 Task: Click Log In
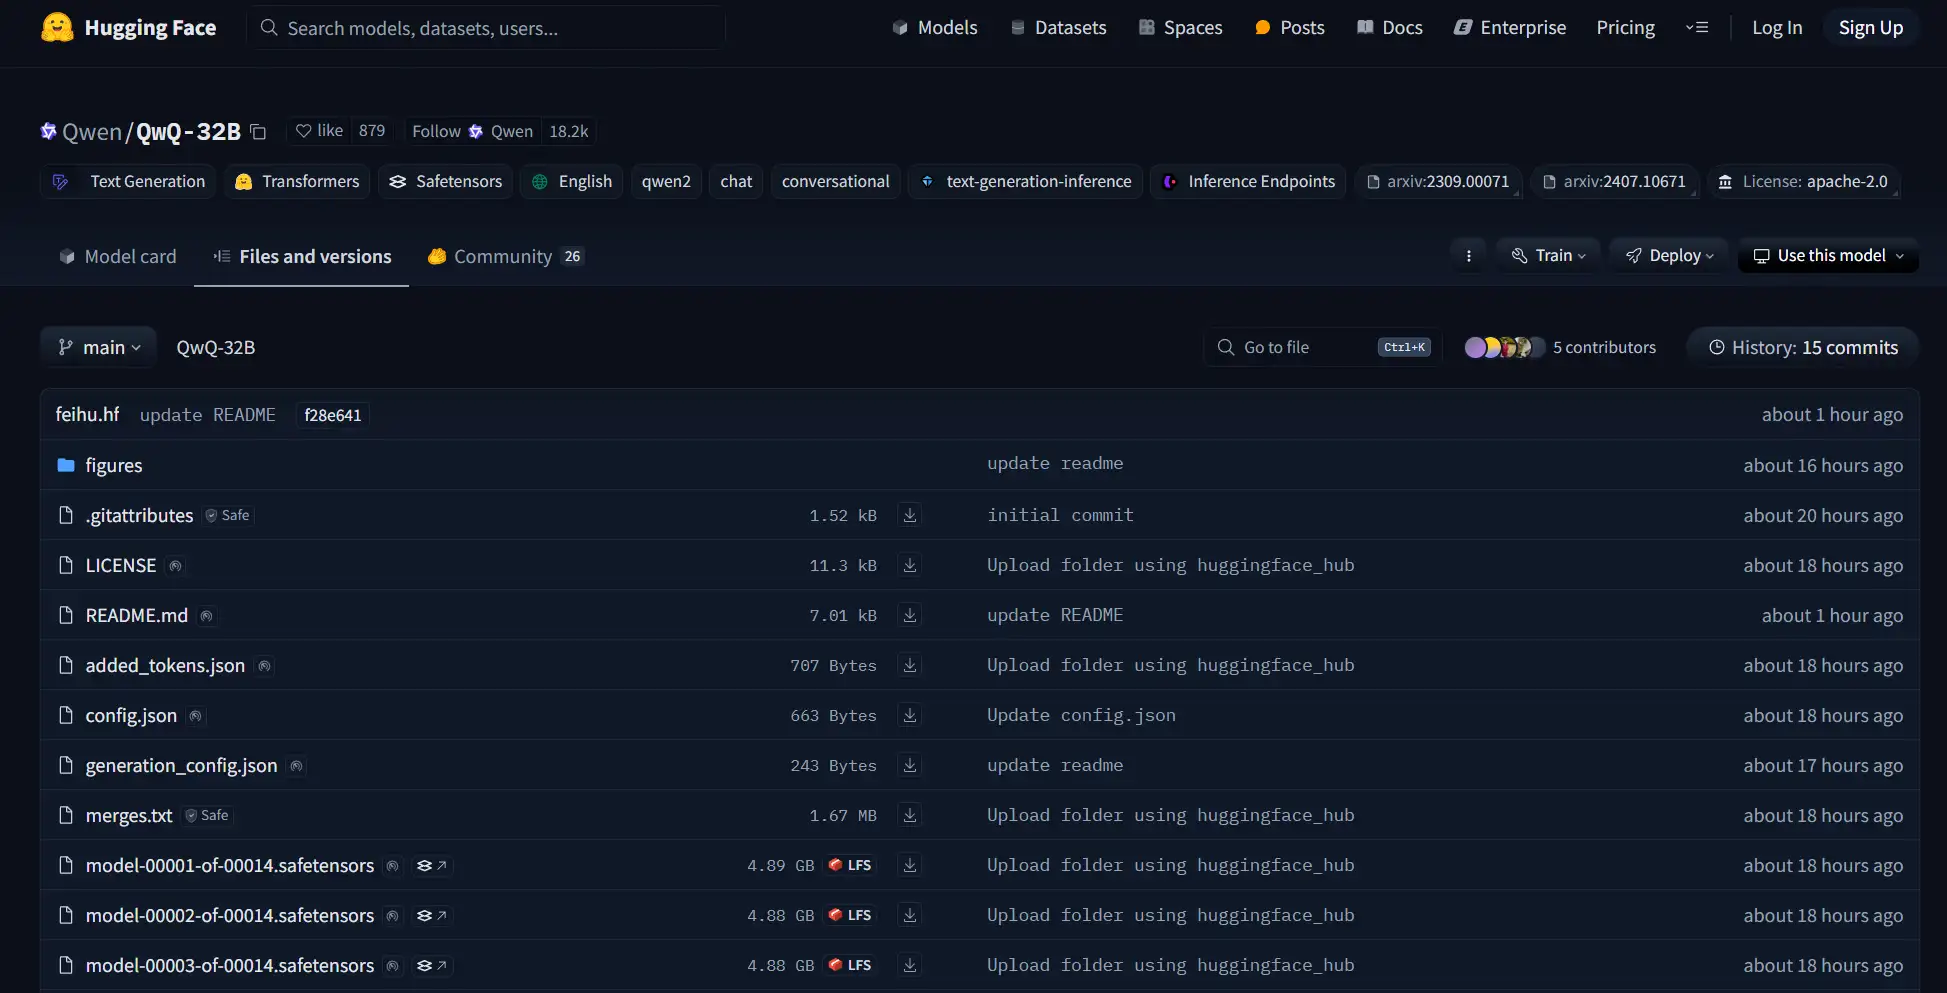coord(1777,28)
